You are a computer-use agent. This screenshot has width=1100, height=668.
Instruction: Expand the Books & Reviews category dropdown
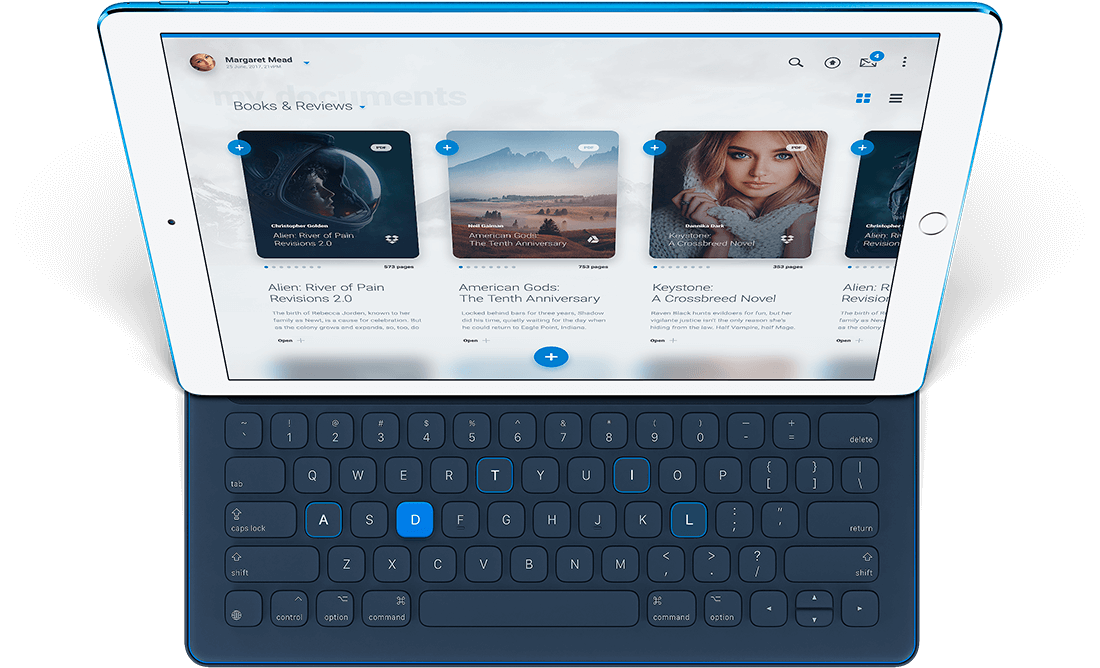[362, 107]
